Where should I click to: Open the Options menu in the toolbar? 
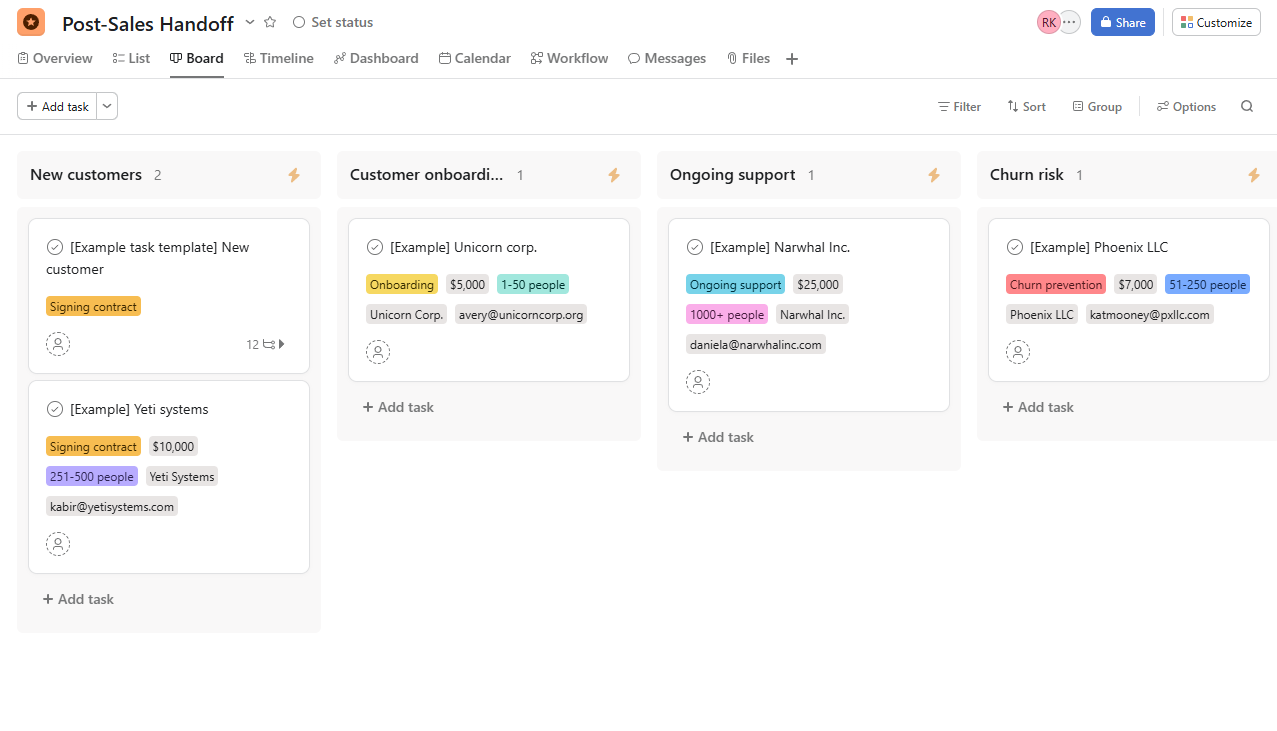1186,106
